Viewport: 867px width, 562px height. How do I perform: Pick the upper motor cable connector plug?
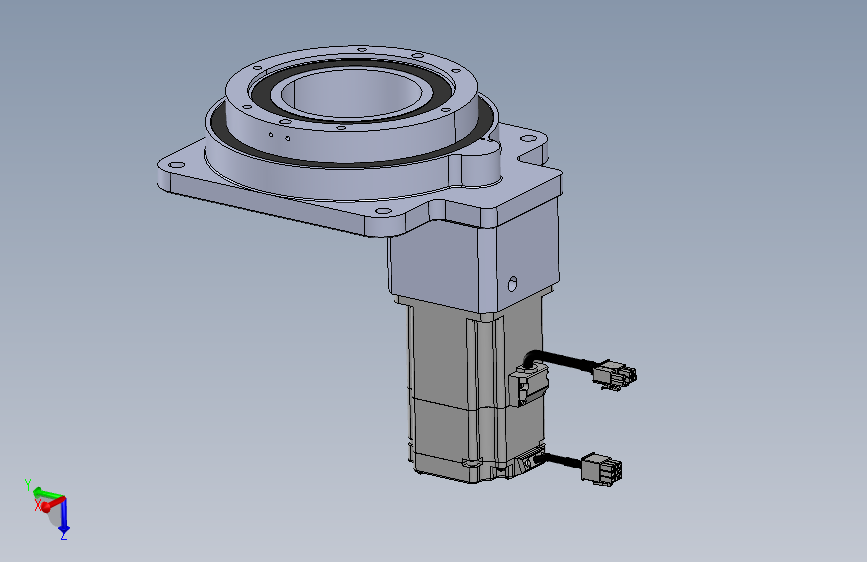pos(614,374)
